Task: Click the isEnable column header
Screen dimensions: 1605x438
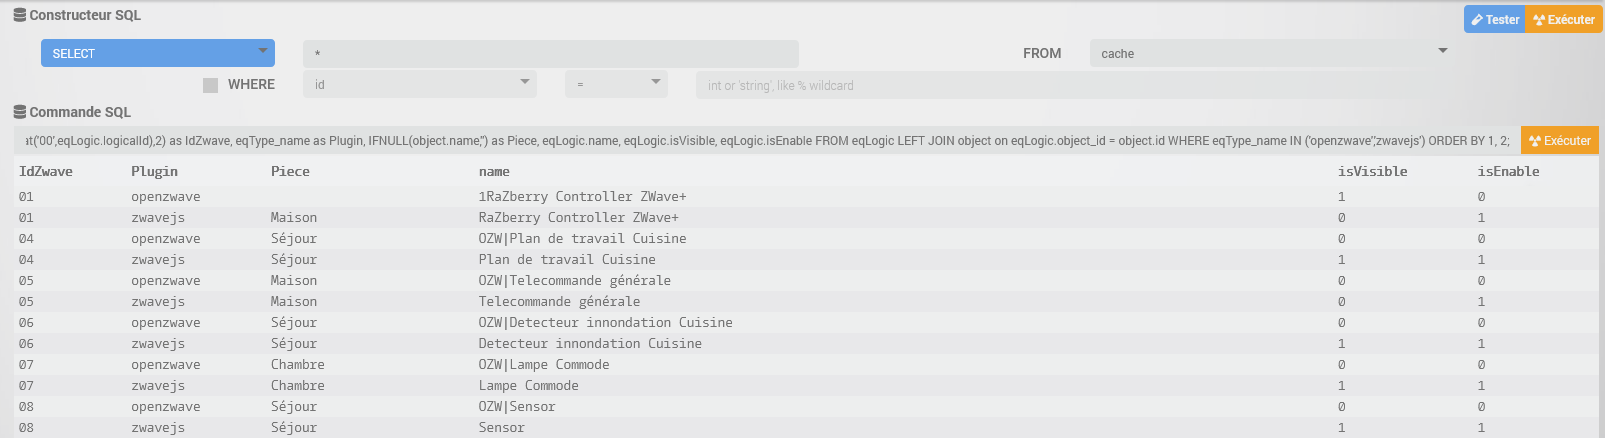Action: pos(1508,172)
